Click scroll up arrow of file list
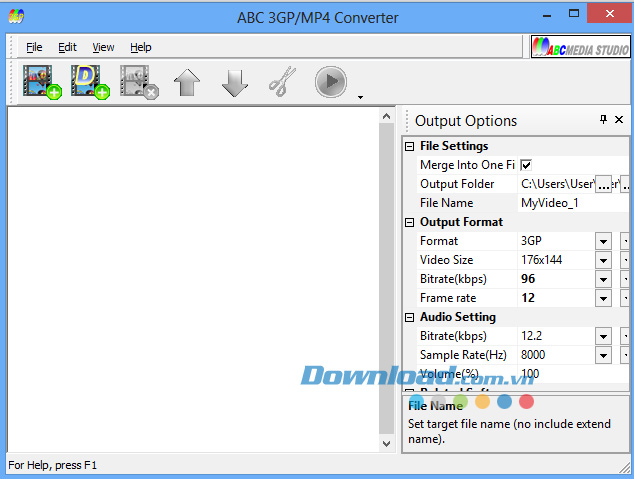Viewport: 634px width, 479px height. pyautogui.click(x=387, y=116)
